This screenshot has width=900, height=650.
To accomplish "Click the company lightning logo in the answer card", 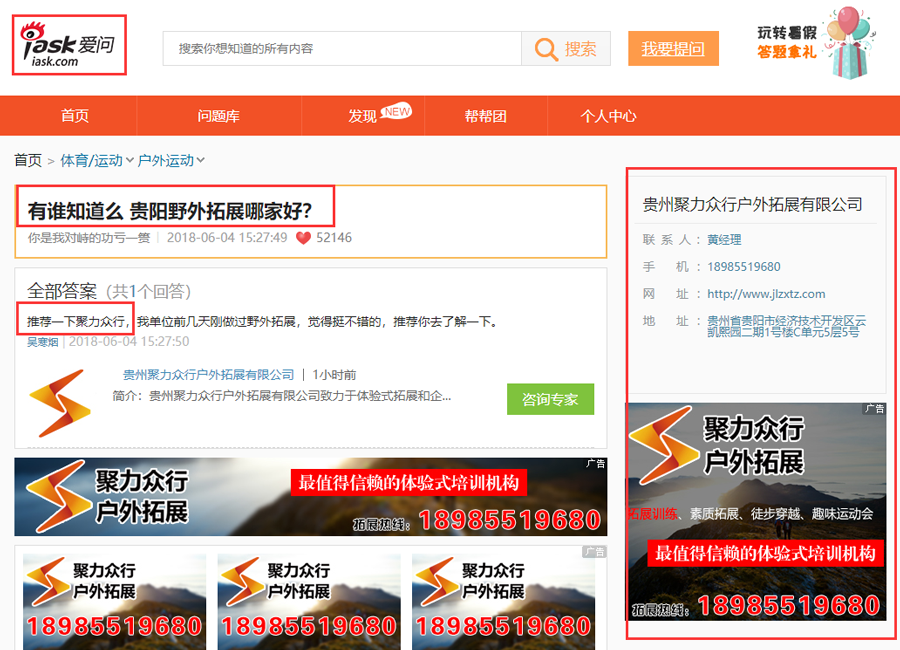I will [x=60, y=403].
